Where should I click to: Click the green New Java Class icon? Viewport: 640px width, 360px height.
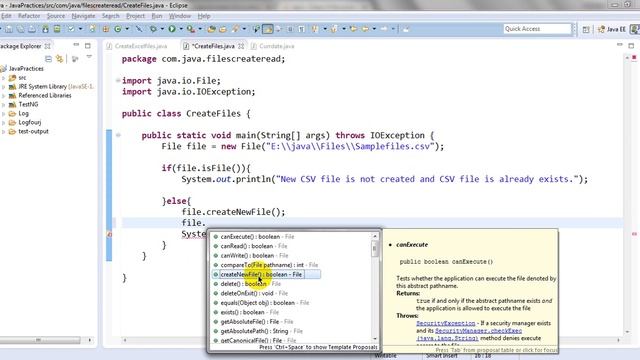118,29
